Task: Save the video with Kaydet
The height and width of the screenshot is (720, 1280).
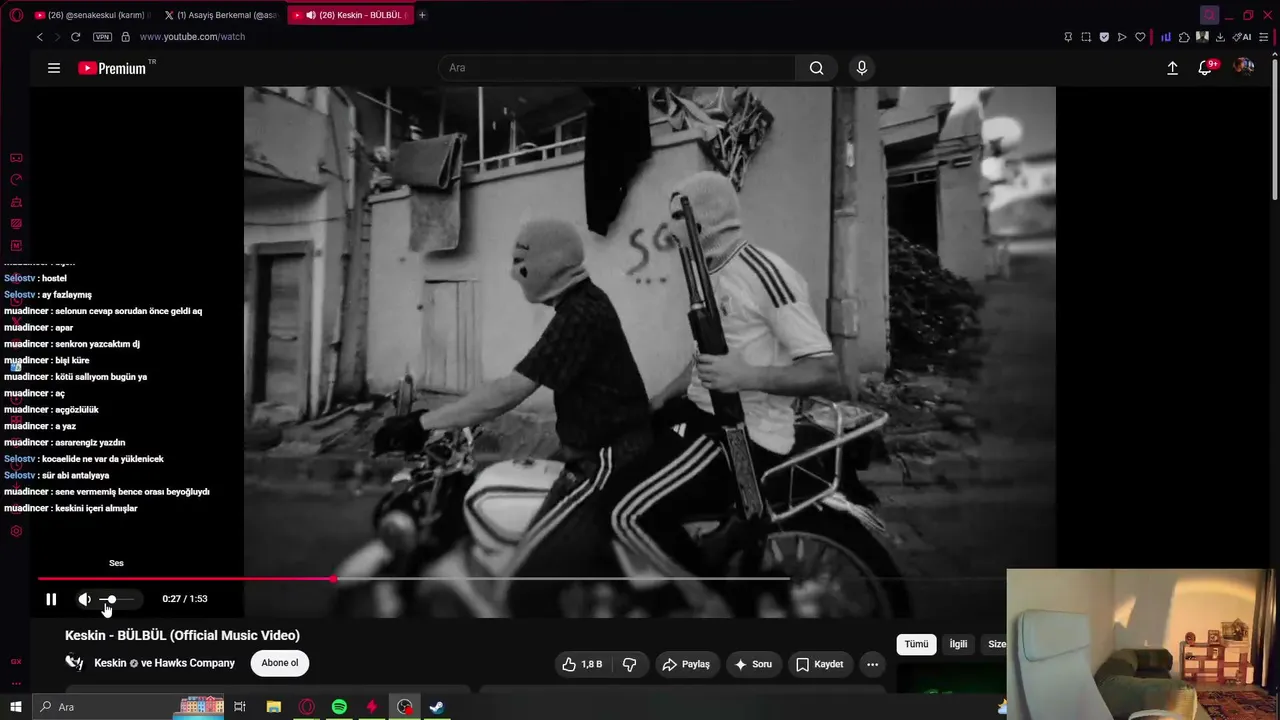Action: (820, 664)
